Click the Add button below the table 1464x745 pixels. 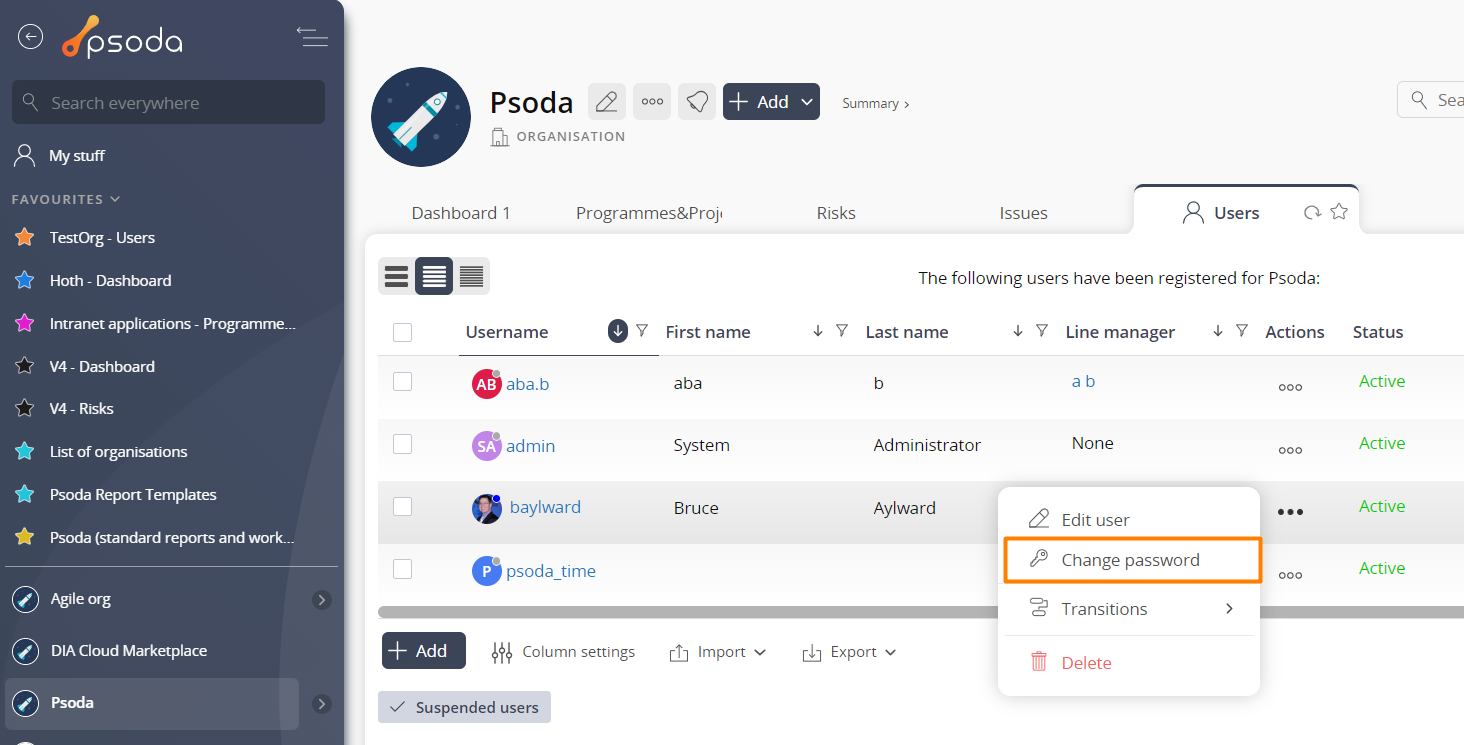(x=424, y=651)
